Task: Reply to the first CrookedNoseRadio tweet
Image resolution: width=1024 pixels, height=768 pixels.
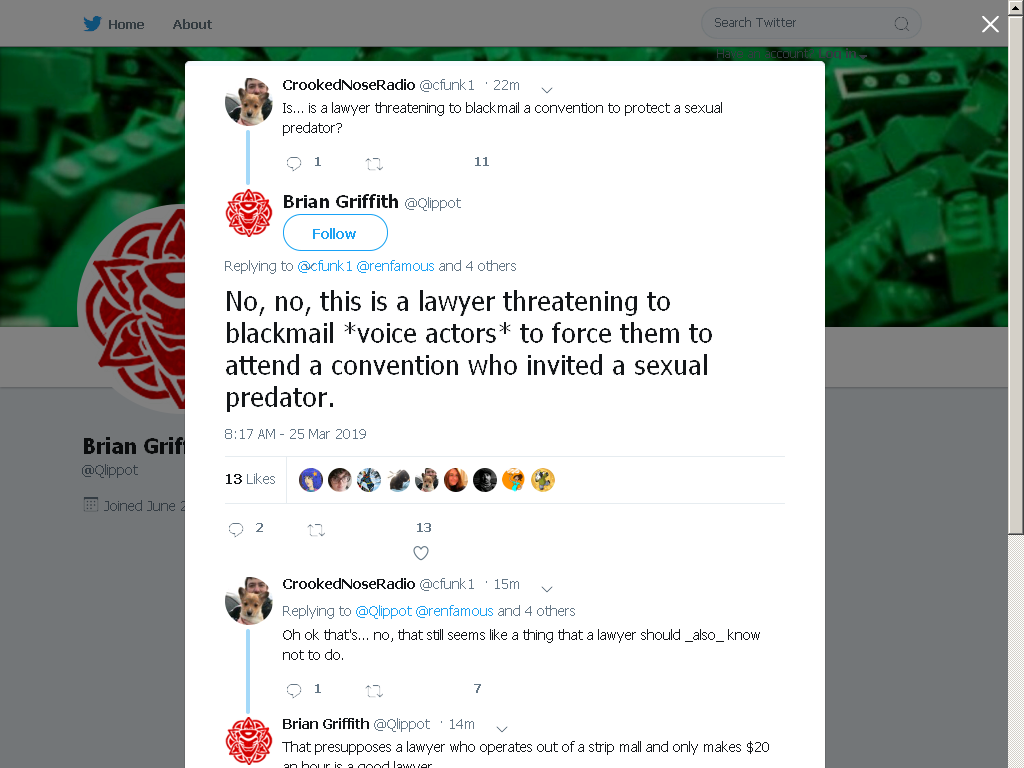Action: [x=294, y=163]
